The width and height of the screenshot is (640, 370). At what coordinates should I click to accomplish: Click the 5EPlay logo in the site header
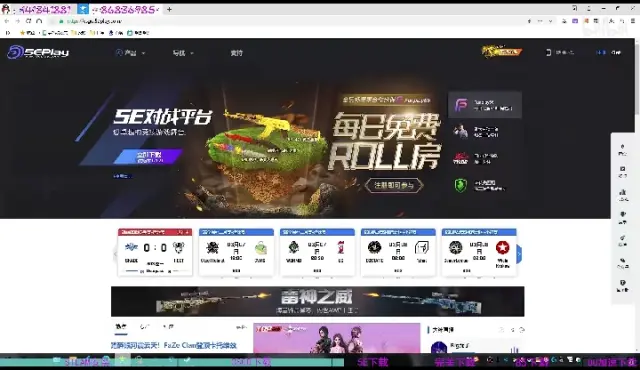click(38, 53)
